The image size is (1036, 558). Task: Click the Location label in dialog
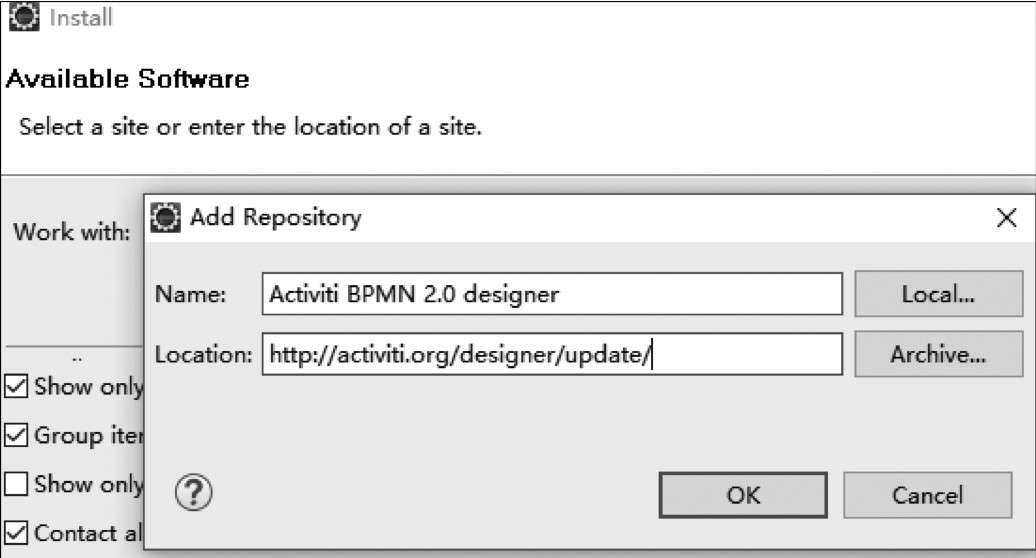click(204, 355)
